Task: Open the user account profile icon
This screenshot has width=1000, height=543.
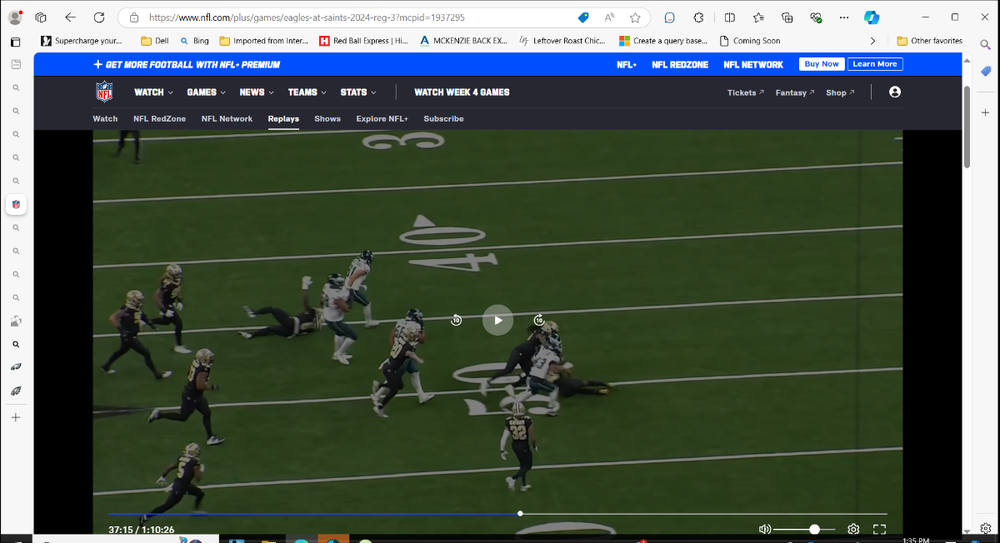Action: click(895, 92)
